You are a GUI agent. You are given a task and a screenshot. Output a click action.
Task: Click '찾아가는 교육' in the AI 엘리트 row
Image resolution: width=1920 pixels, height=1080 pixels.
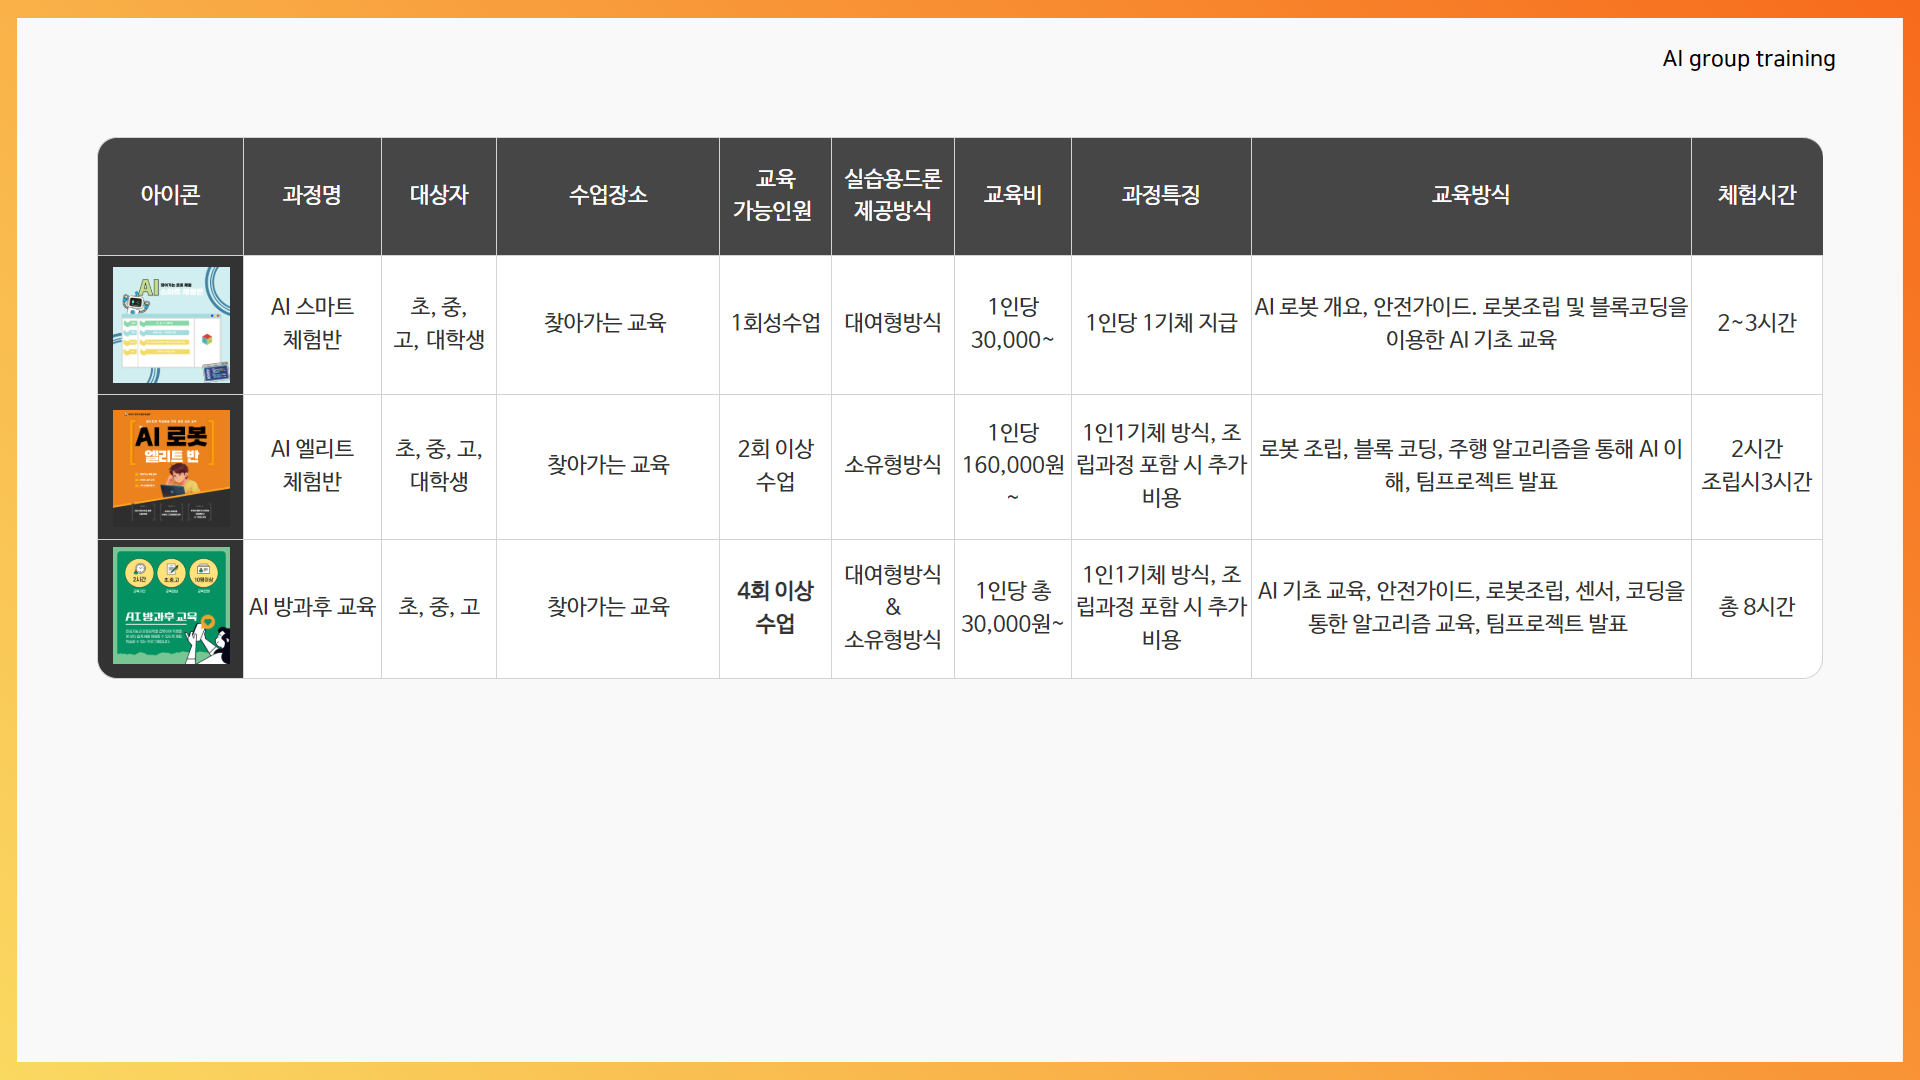point(608,466)
